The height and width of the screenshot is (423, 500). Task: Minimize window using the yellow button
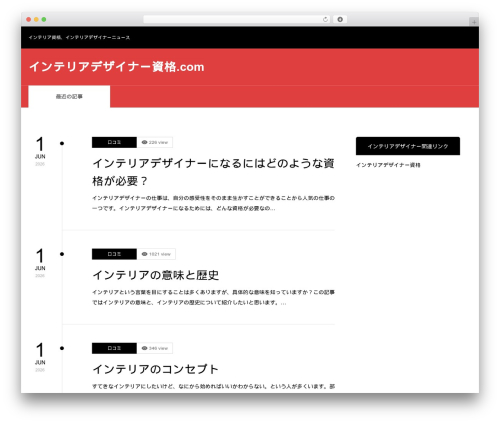[x=36, y=19]
